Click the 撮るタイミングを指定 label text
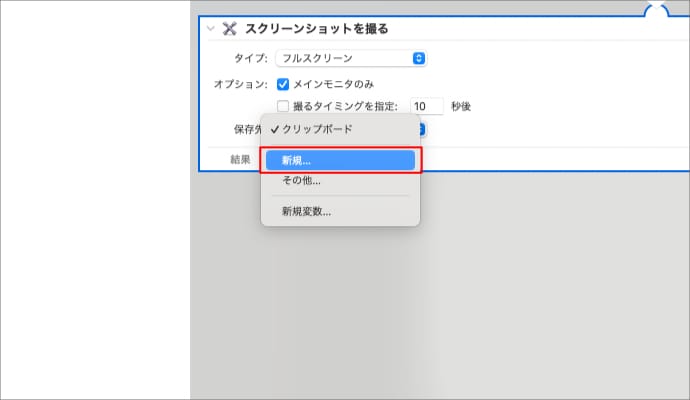690x400 pixels. pyautogui.click(x=345, y=107)
